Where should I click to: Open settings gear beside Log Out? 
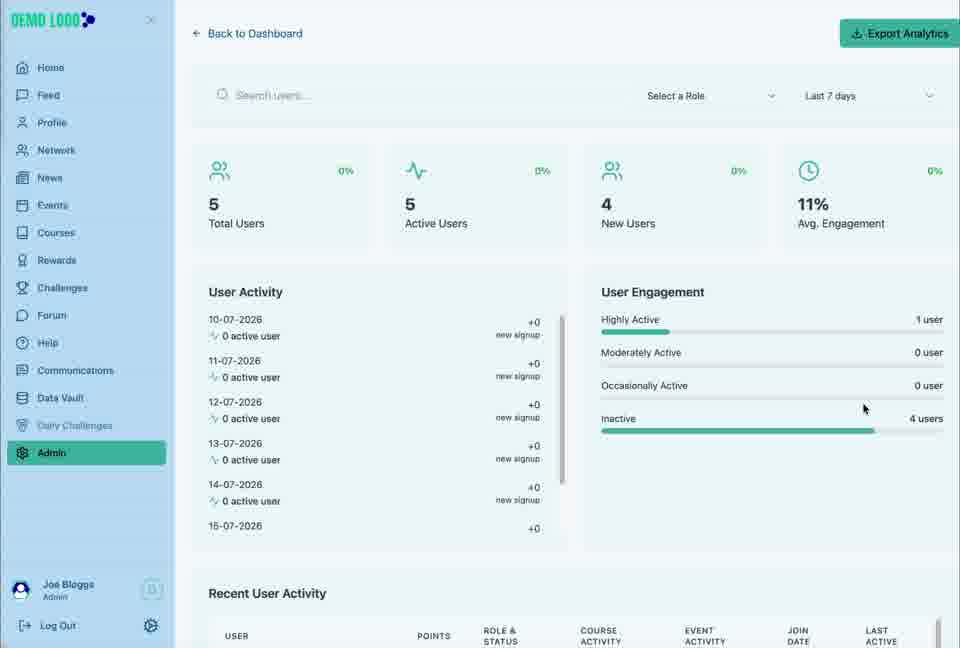(x=151, y=626)
